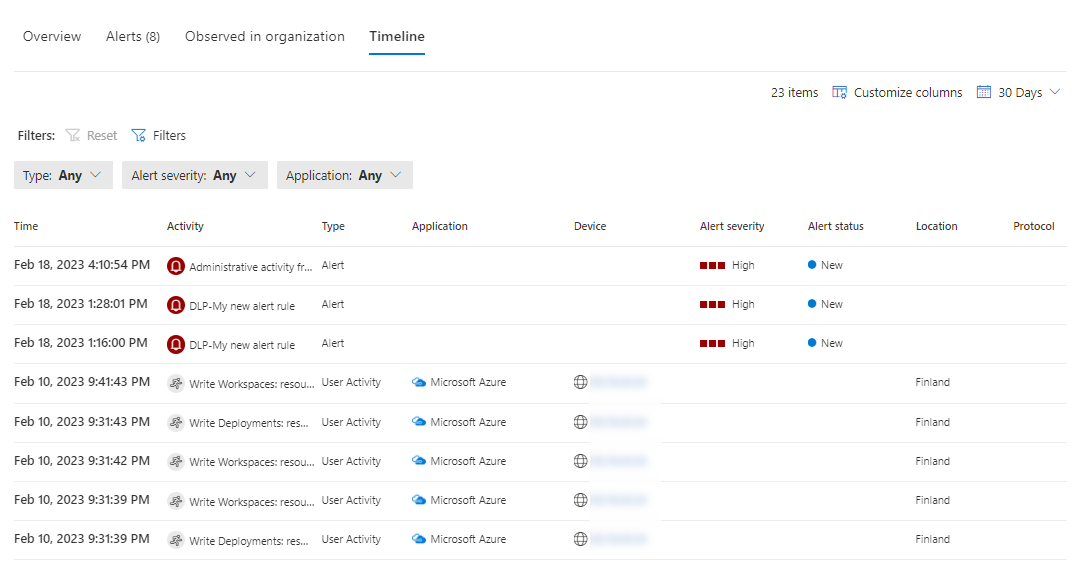Go to the Observed in organization tab
The height and width of the screenshot is (562, 1086).
pos(265,36)
